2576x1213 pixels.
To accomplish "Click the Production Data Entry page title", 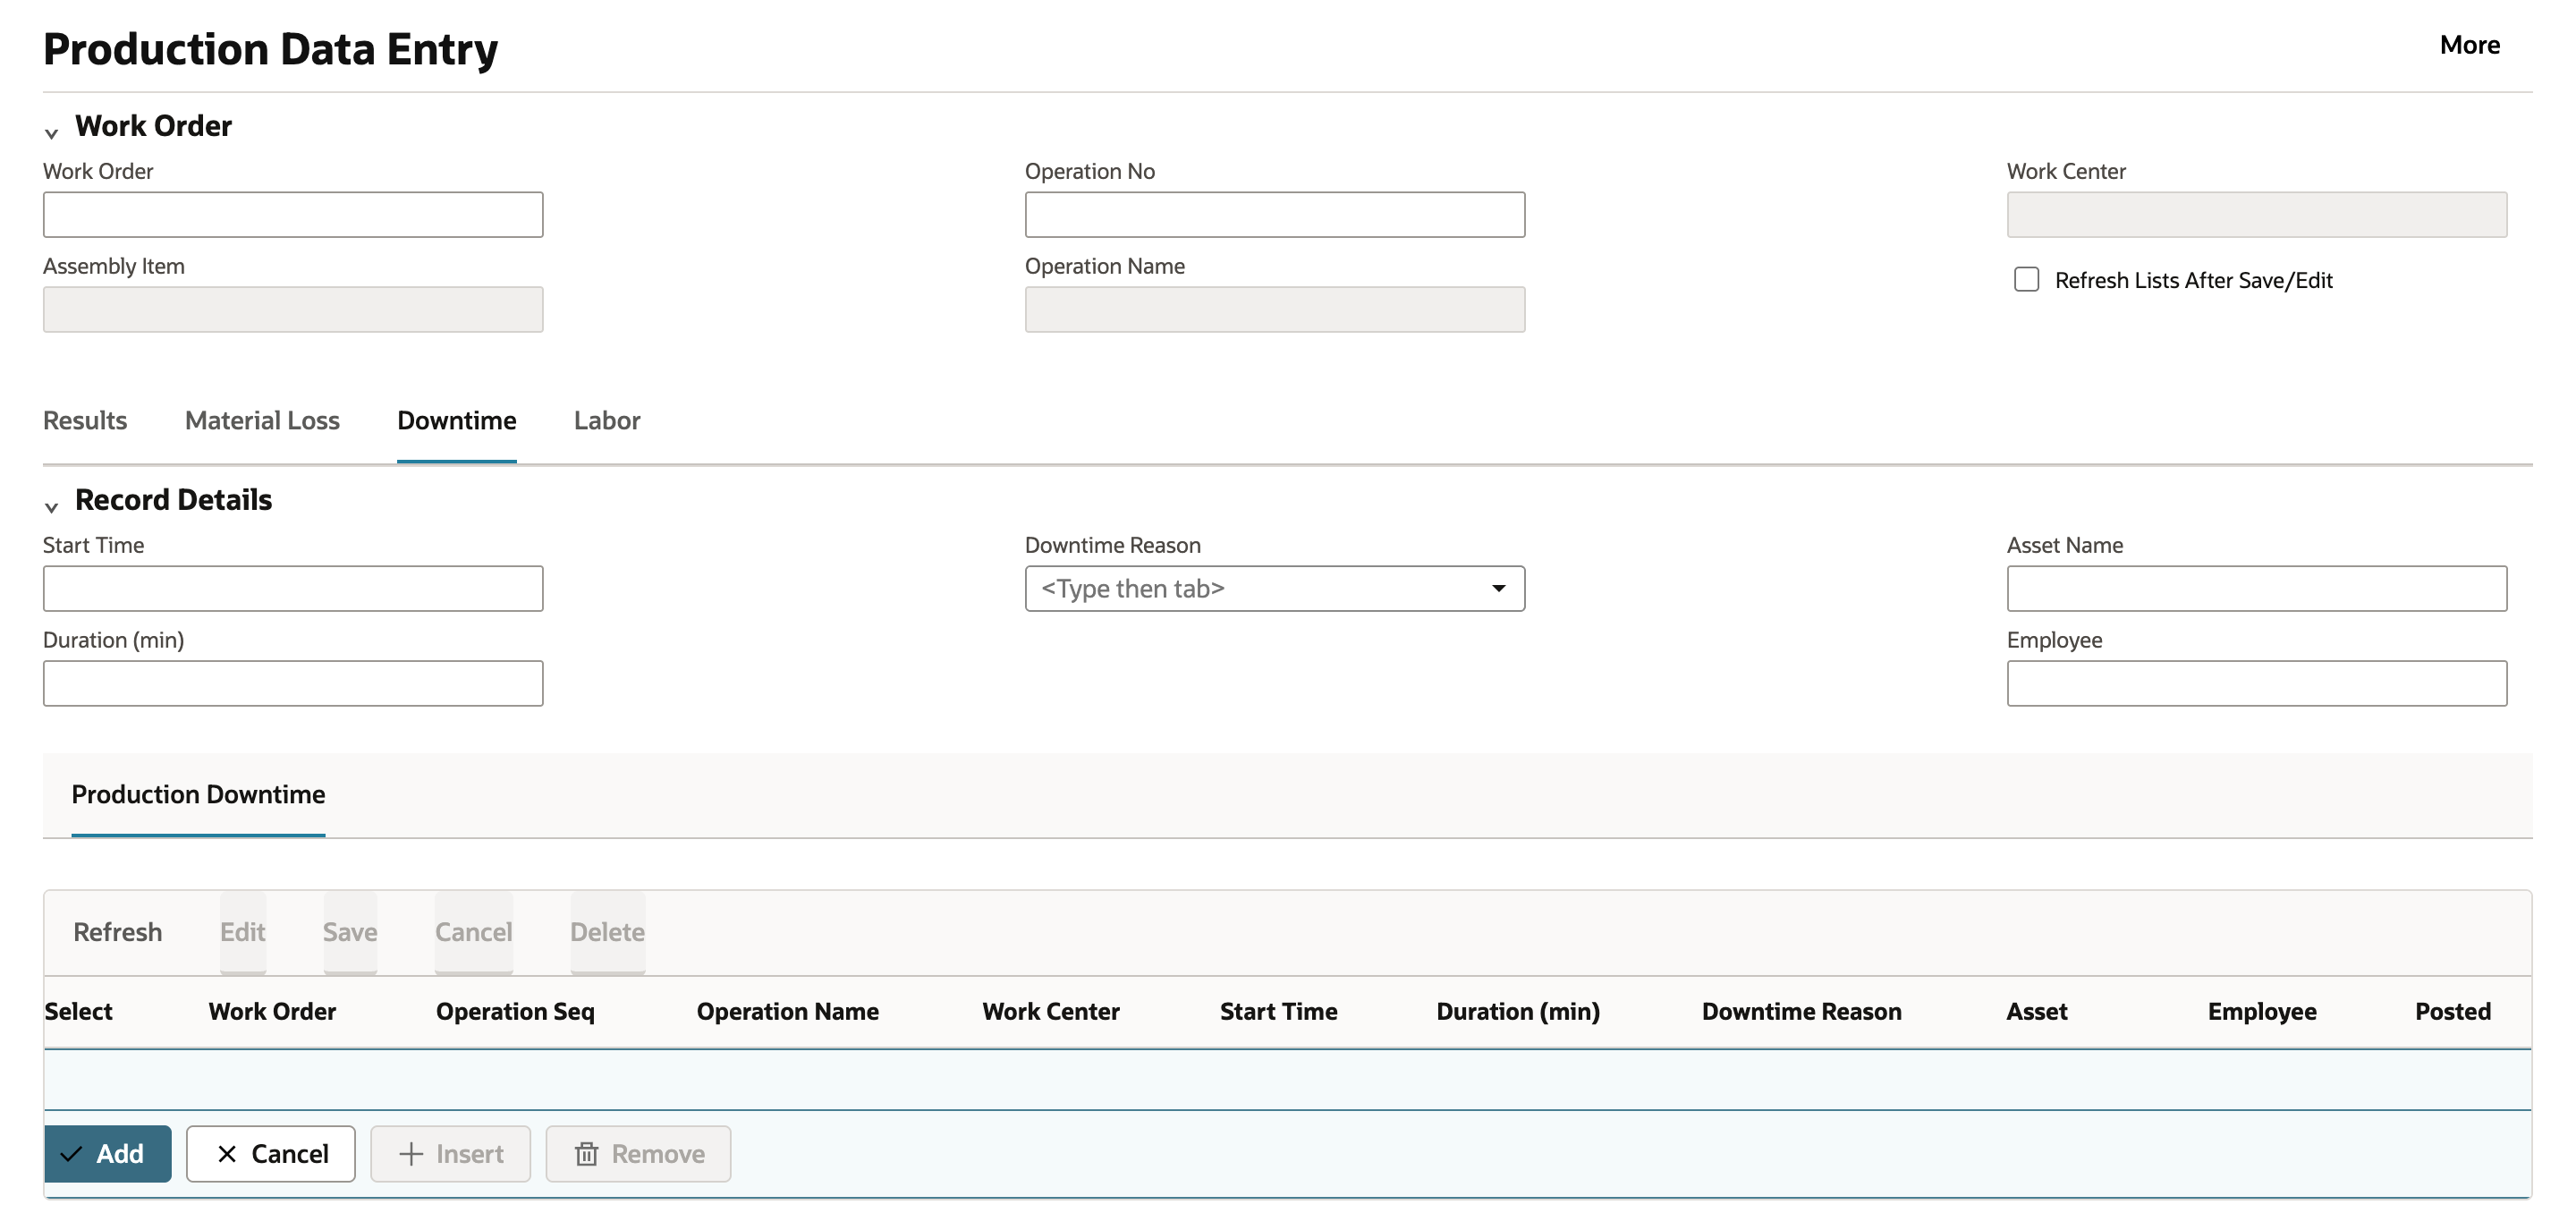I will 270,49.
